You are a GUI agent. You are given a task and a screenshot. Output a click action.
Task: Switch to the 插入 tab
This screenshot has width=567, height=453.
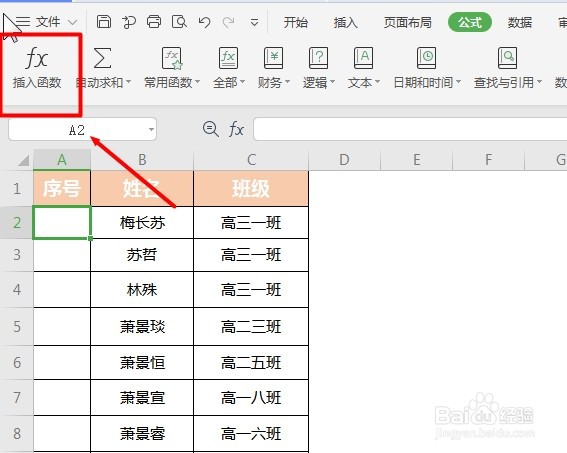tap(345, 22)
